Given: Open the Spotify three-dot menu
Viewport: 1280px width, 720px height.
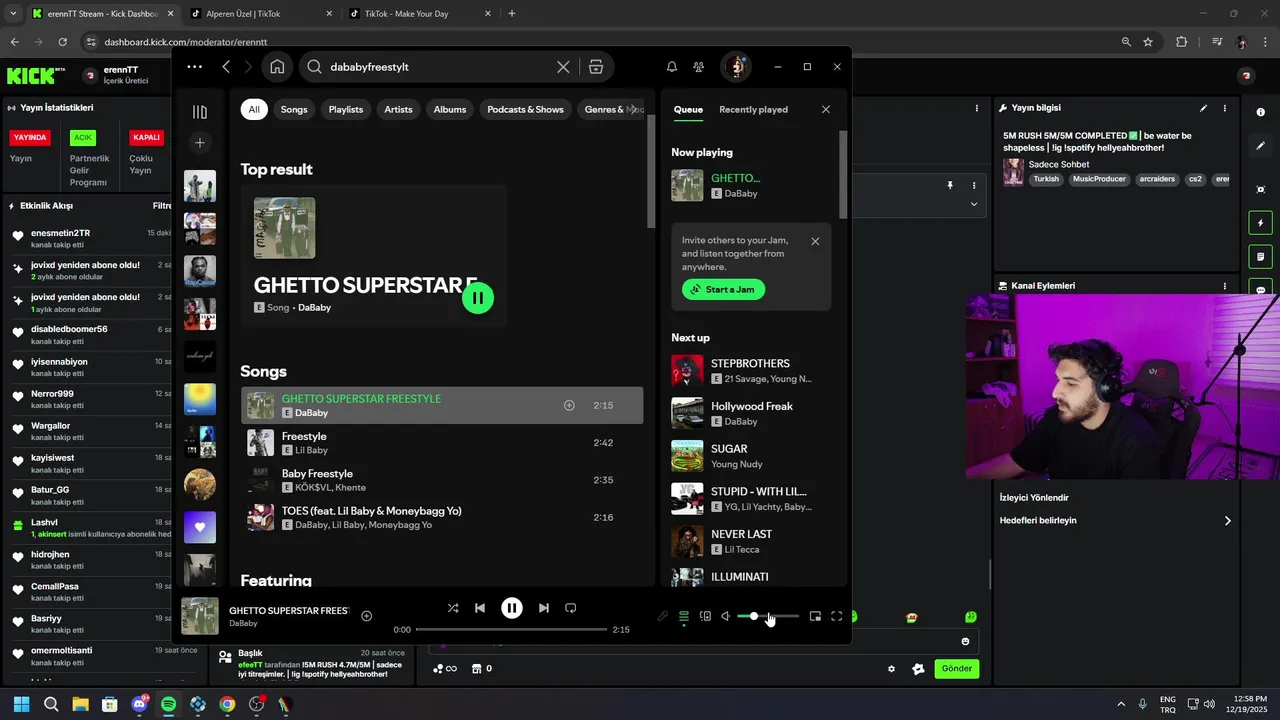Looking at the screenshot, I should [194, 67].
